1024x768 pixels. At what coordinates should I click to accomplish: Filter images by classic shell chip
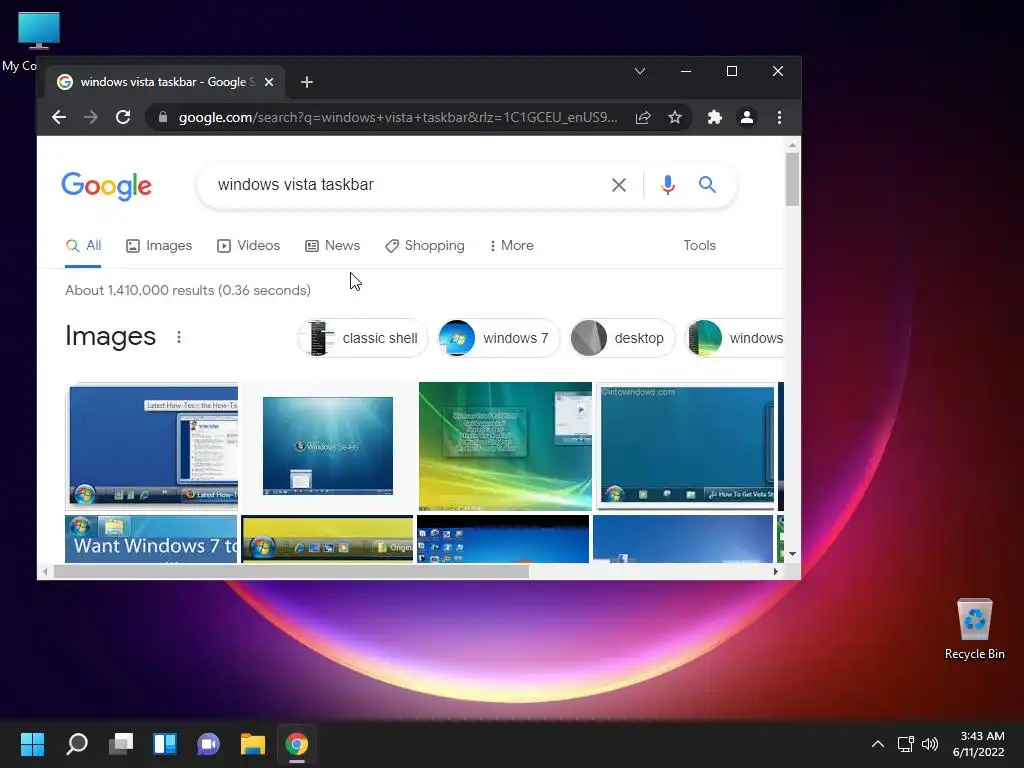[362, 338]
